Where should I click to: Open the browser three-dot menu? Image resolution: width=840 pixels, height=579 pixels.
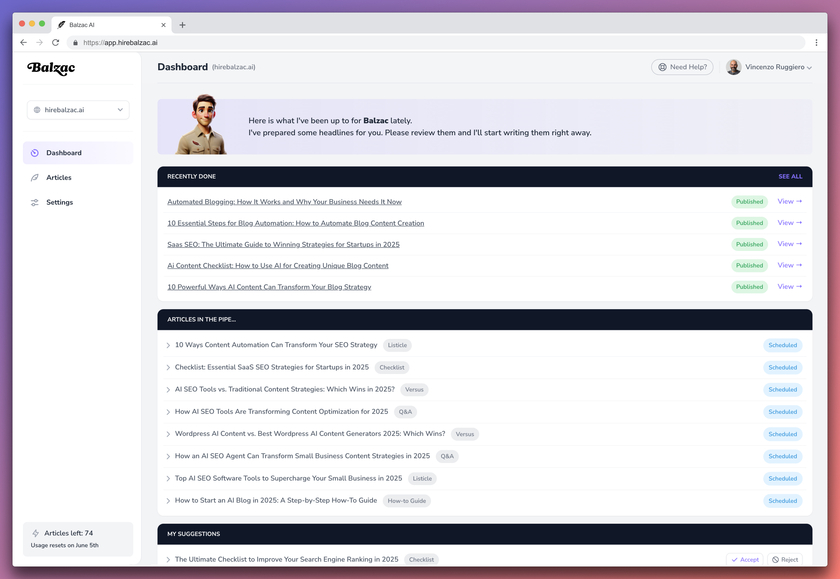coord(816,42)
